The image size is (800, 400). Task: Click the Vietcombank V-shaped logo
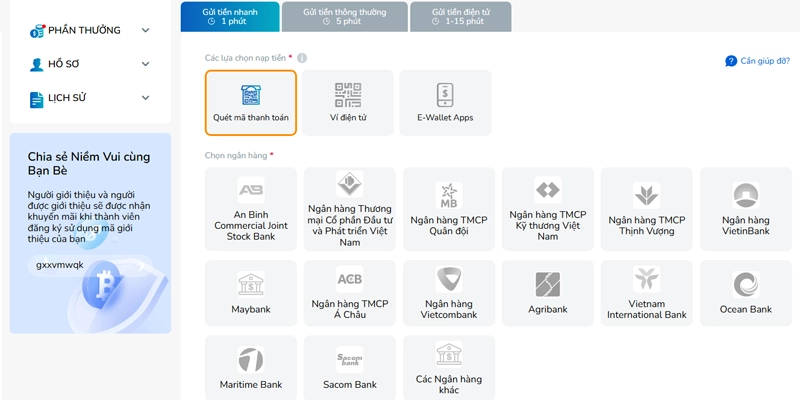point(449,279)
